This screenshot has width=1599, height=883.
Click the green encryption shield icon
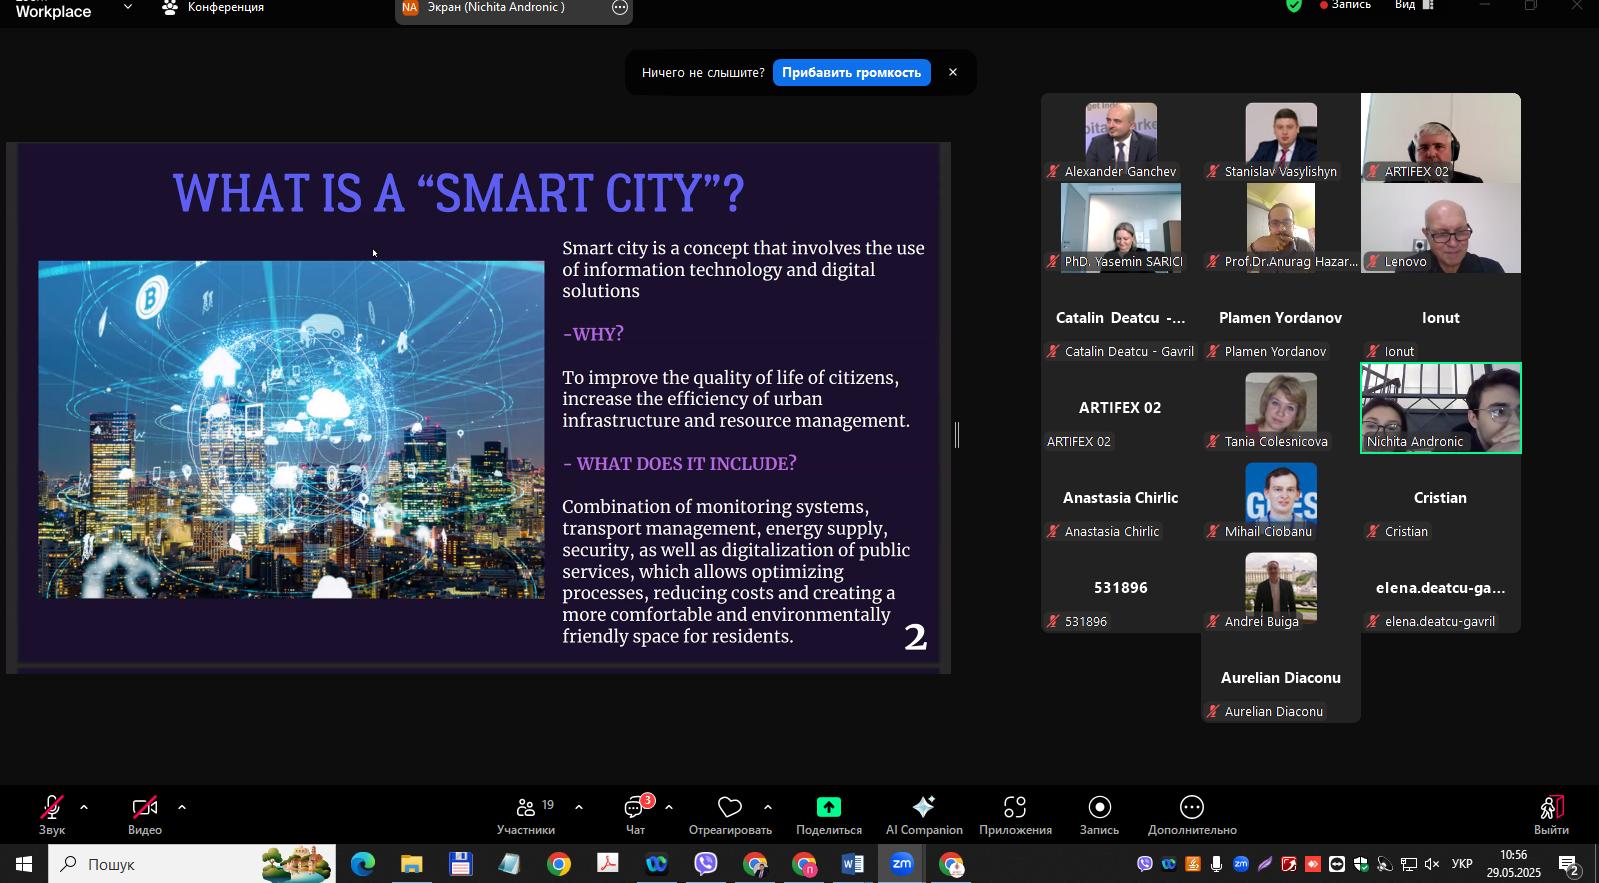(1294, 5)
